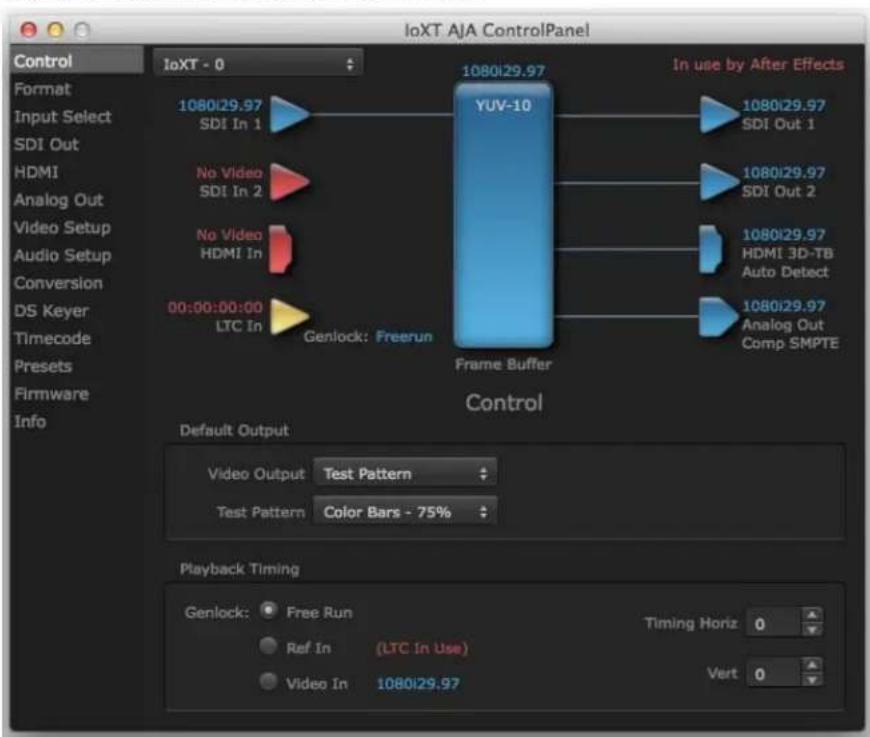Click the Timing Horiz value field
The image size is (870, 737).
coord(774,623)
